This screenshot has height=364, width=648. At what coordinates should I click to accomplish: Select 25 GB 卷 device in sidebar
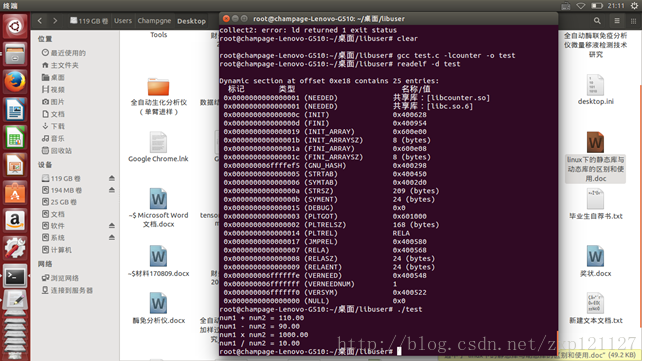pos(60,202)
